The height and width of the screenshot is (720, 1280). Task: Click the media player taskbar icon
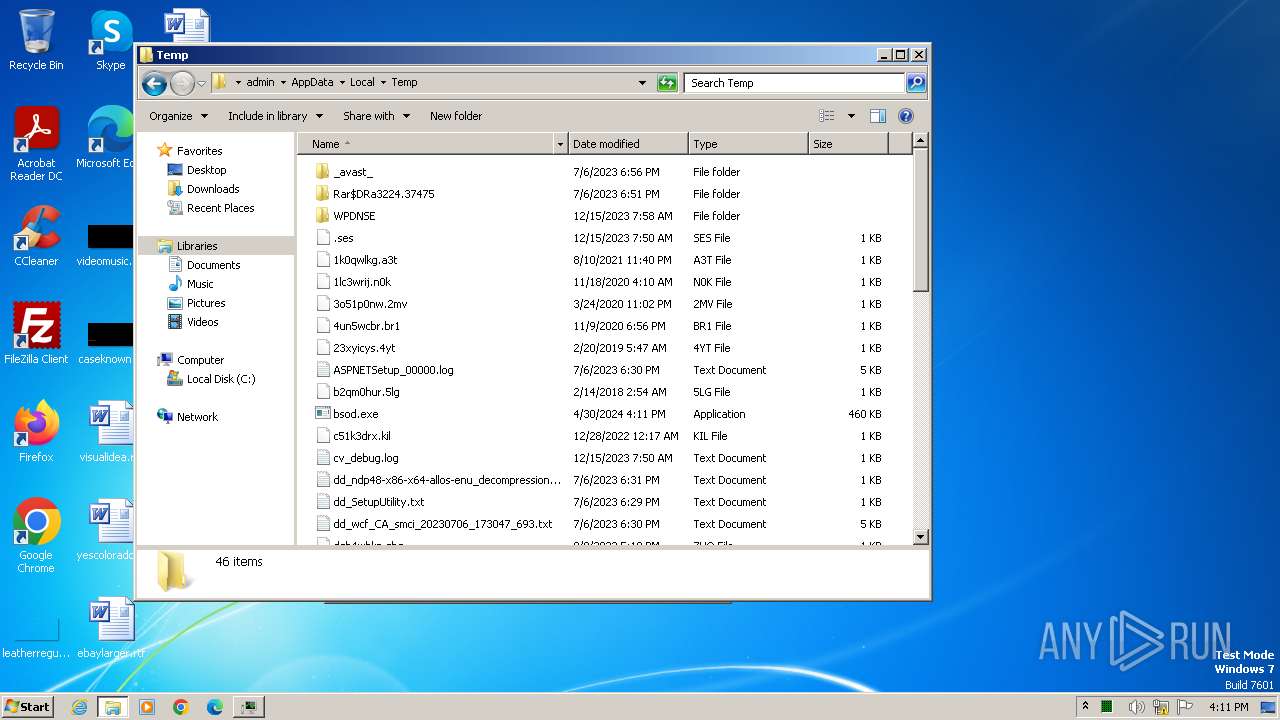click(x=147, y=707)
